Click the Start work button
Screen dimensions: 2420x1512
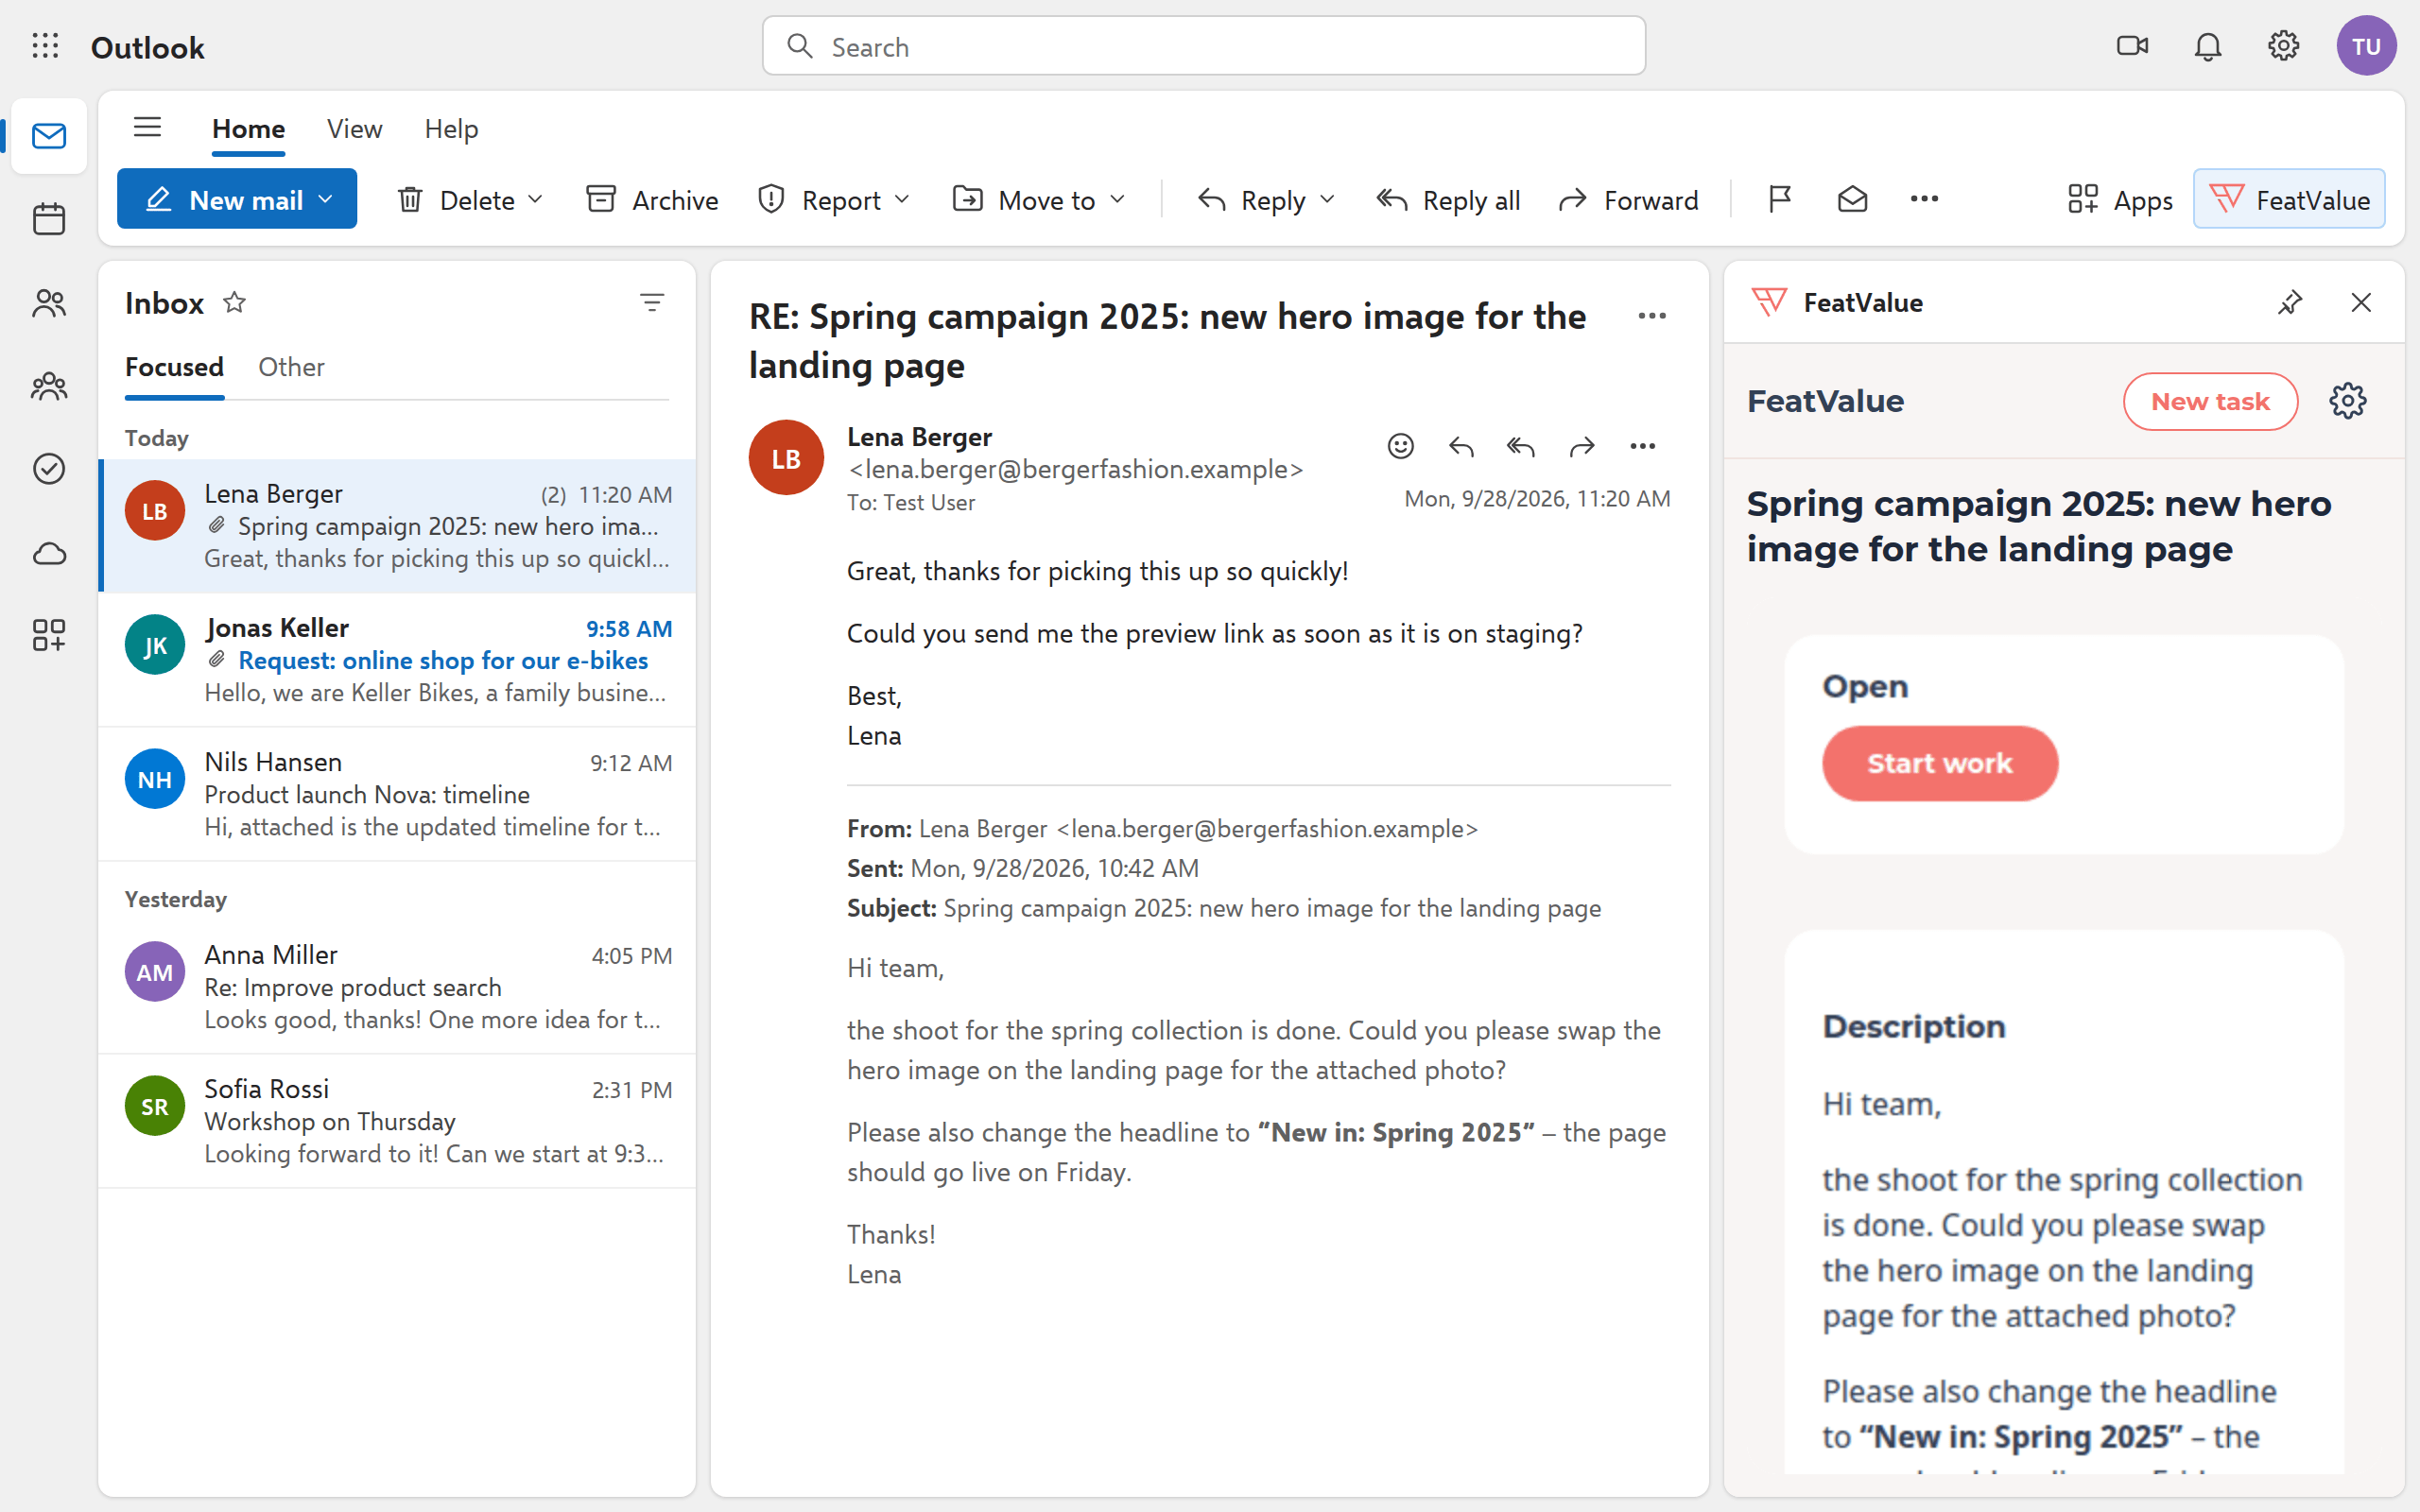coord(1939,763)
